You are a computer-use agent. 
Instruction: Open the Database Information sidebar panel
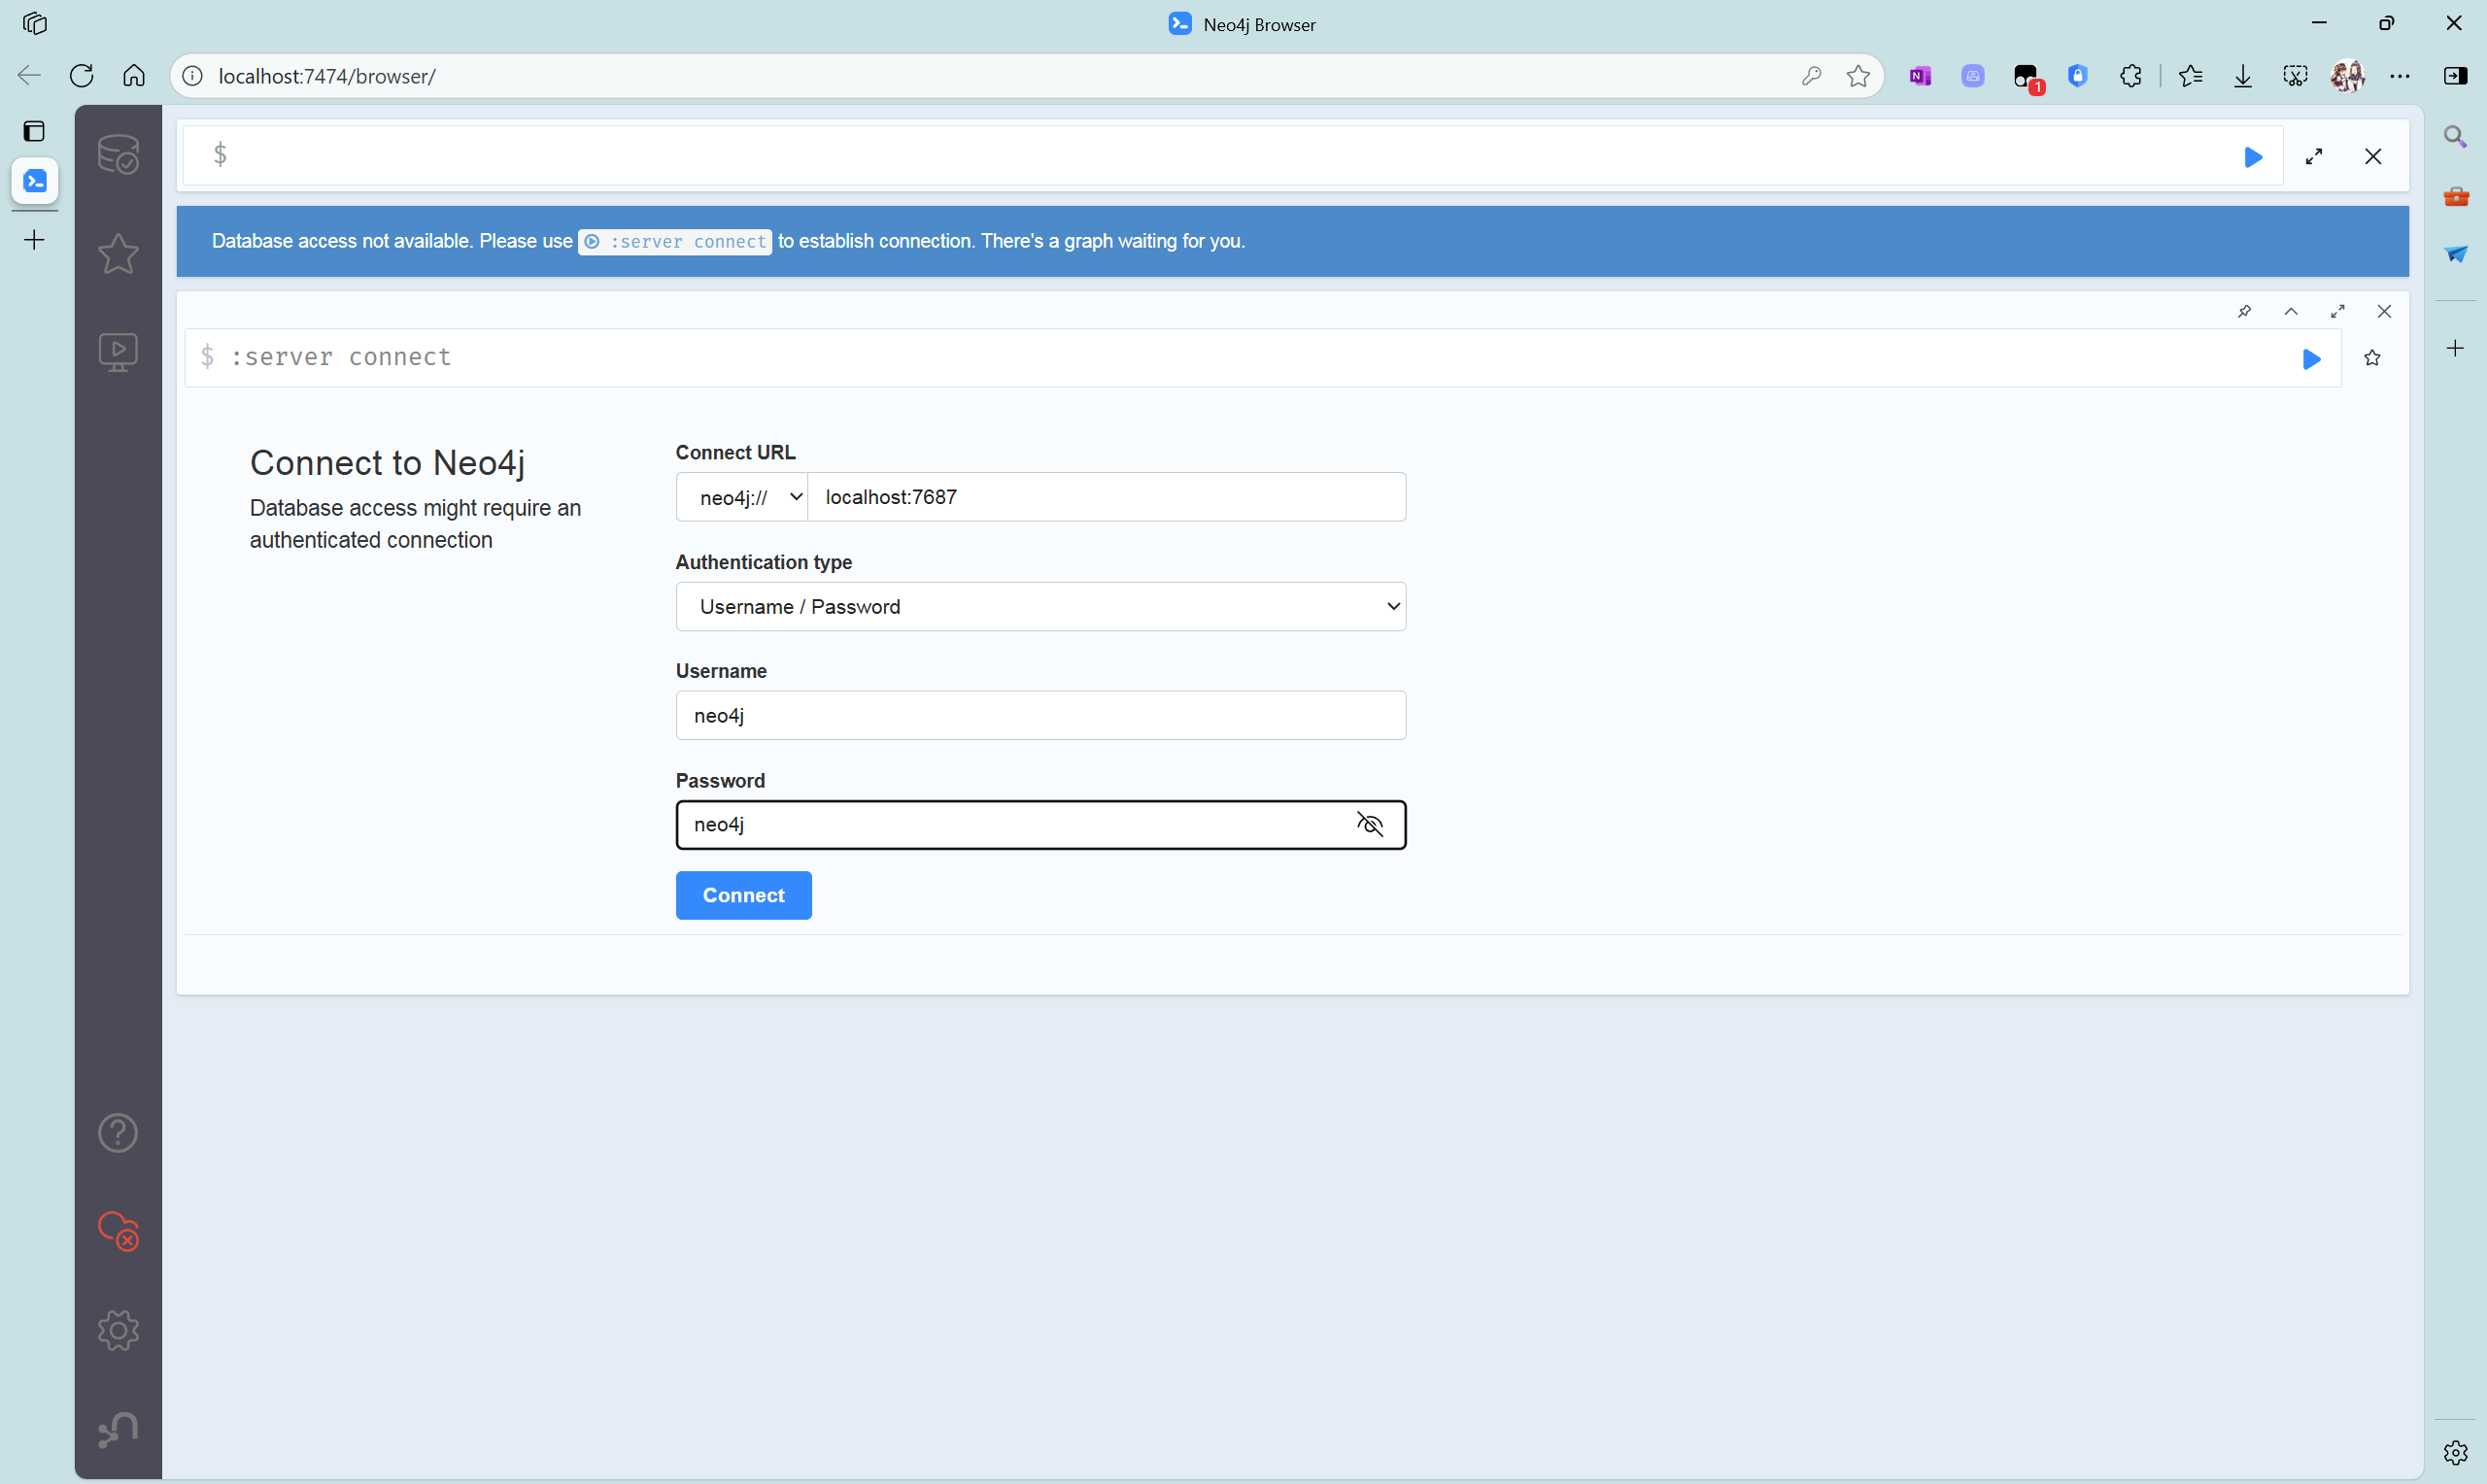pos(118,154)
